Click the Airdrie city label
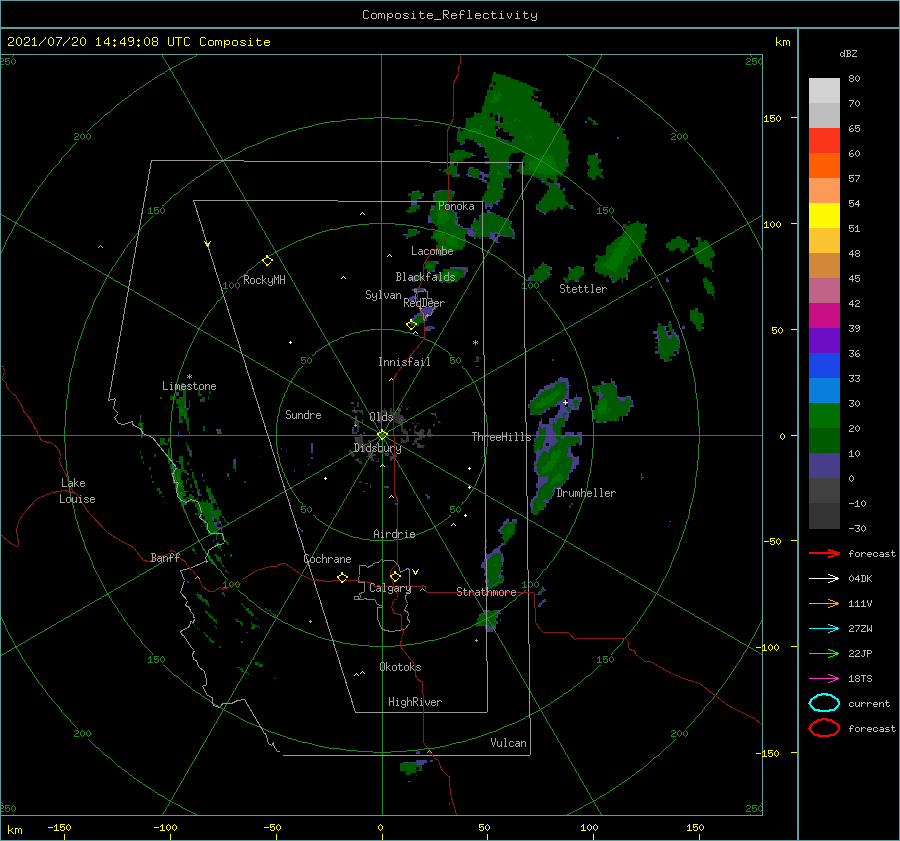This screenshot has height=841, width=900. [x=394, y=534]
